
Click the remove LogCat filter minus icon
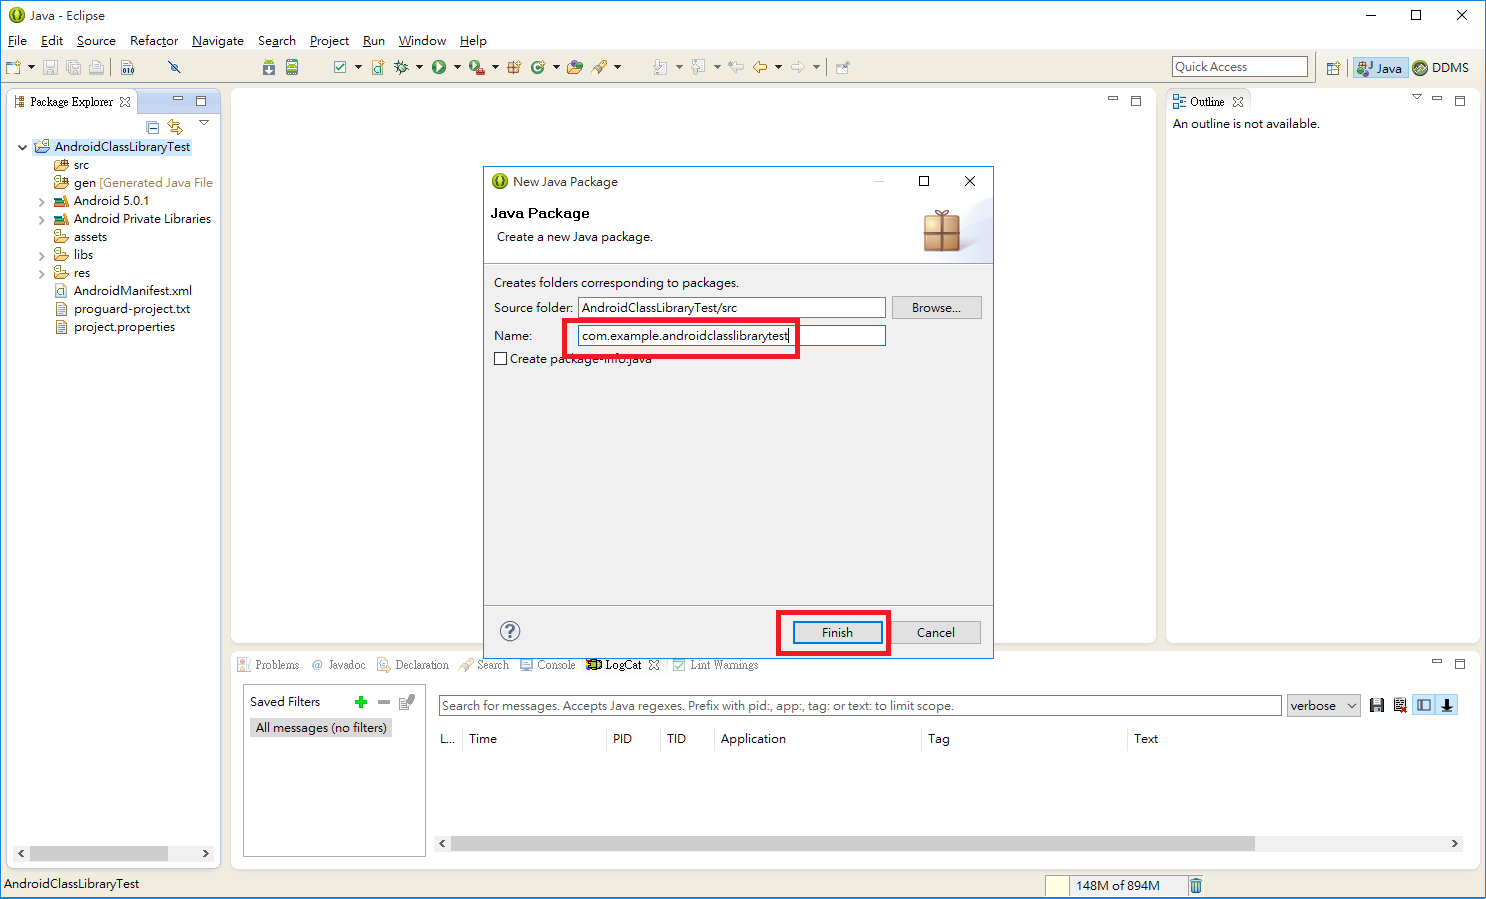click(x=384, y=702)
